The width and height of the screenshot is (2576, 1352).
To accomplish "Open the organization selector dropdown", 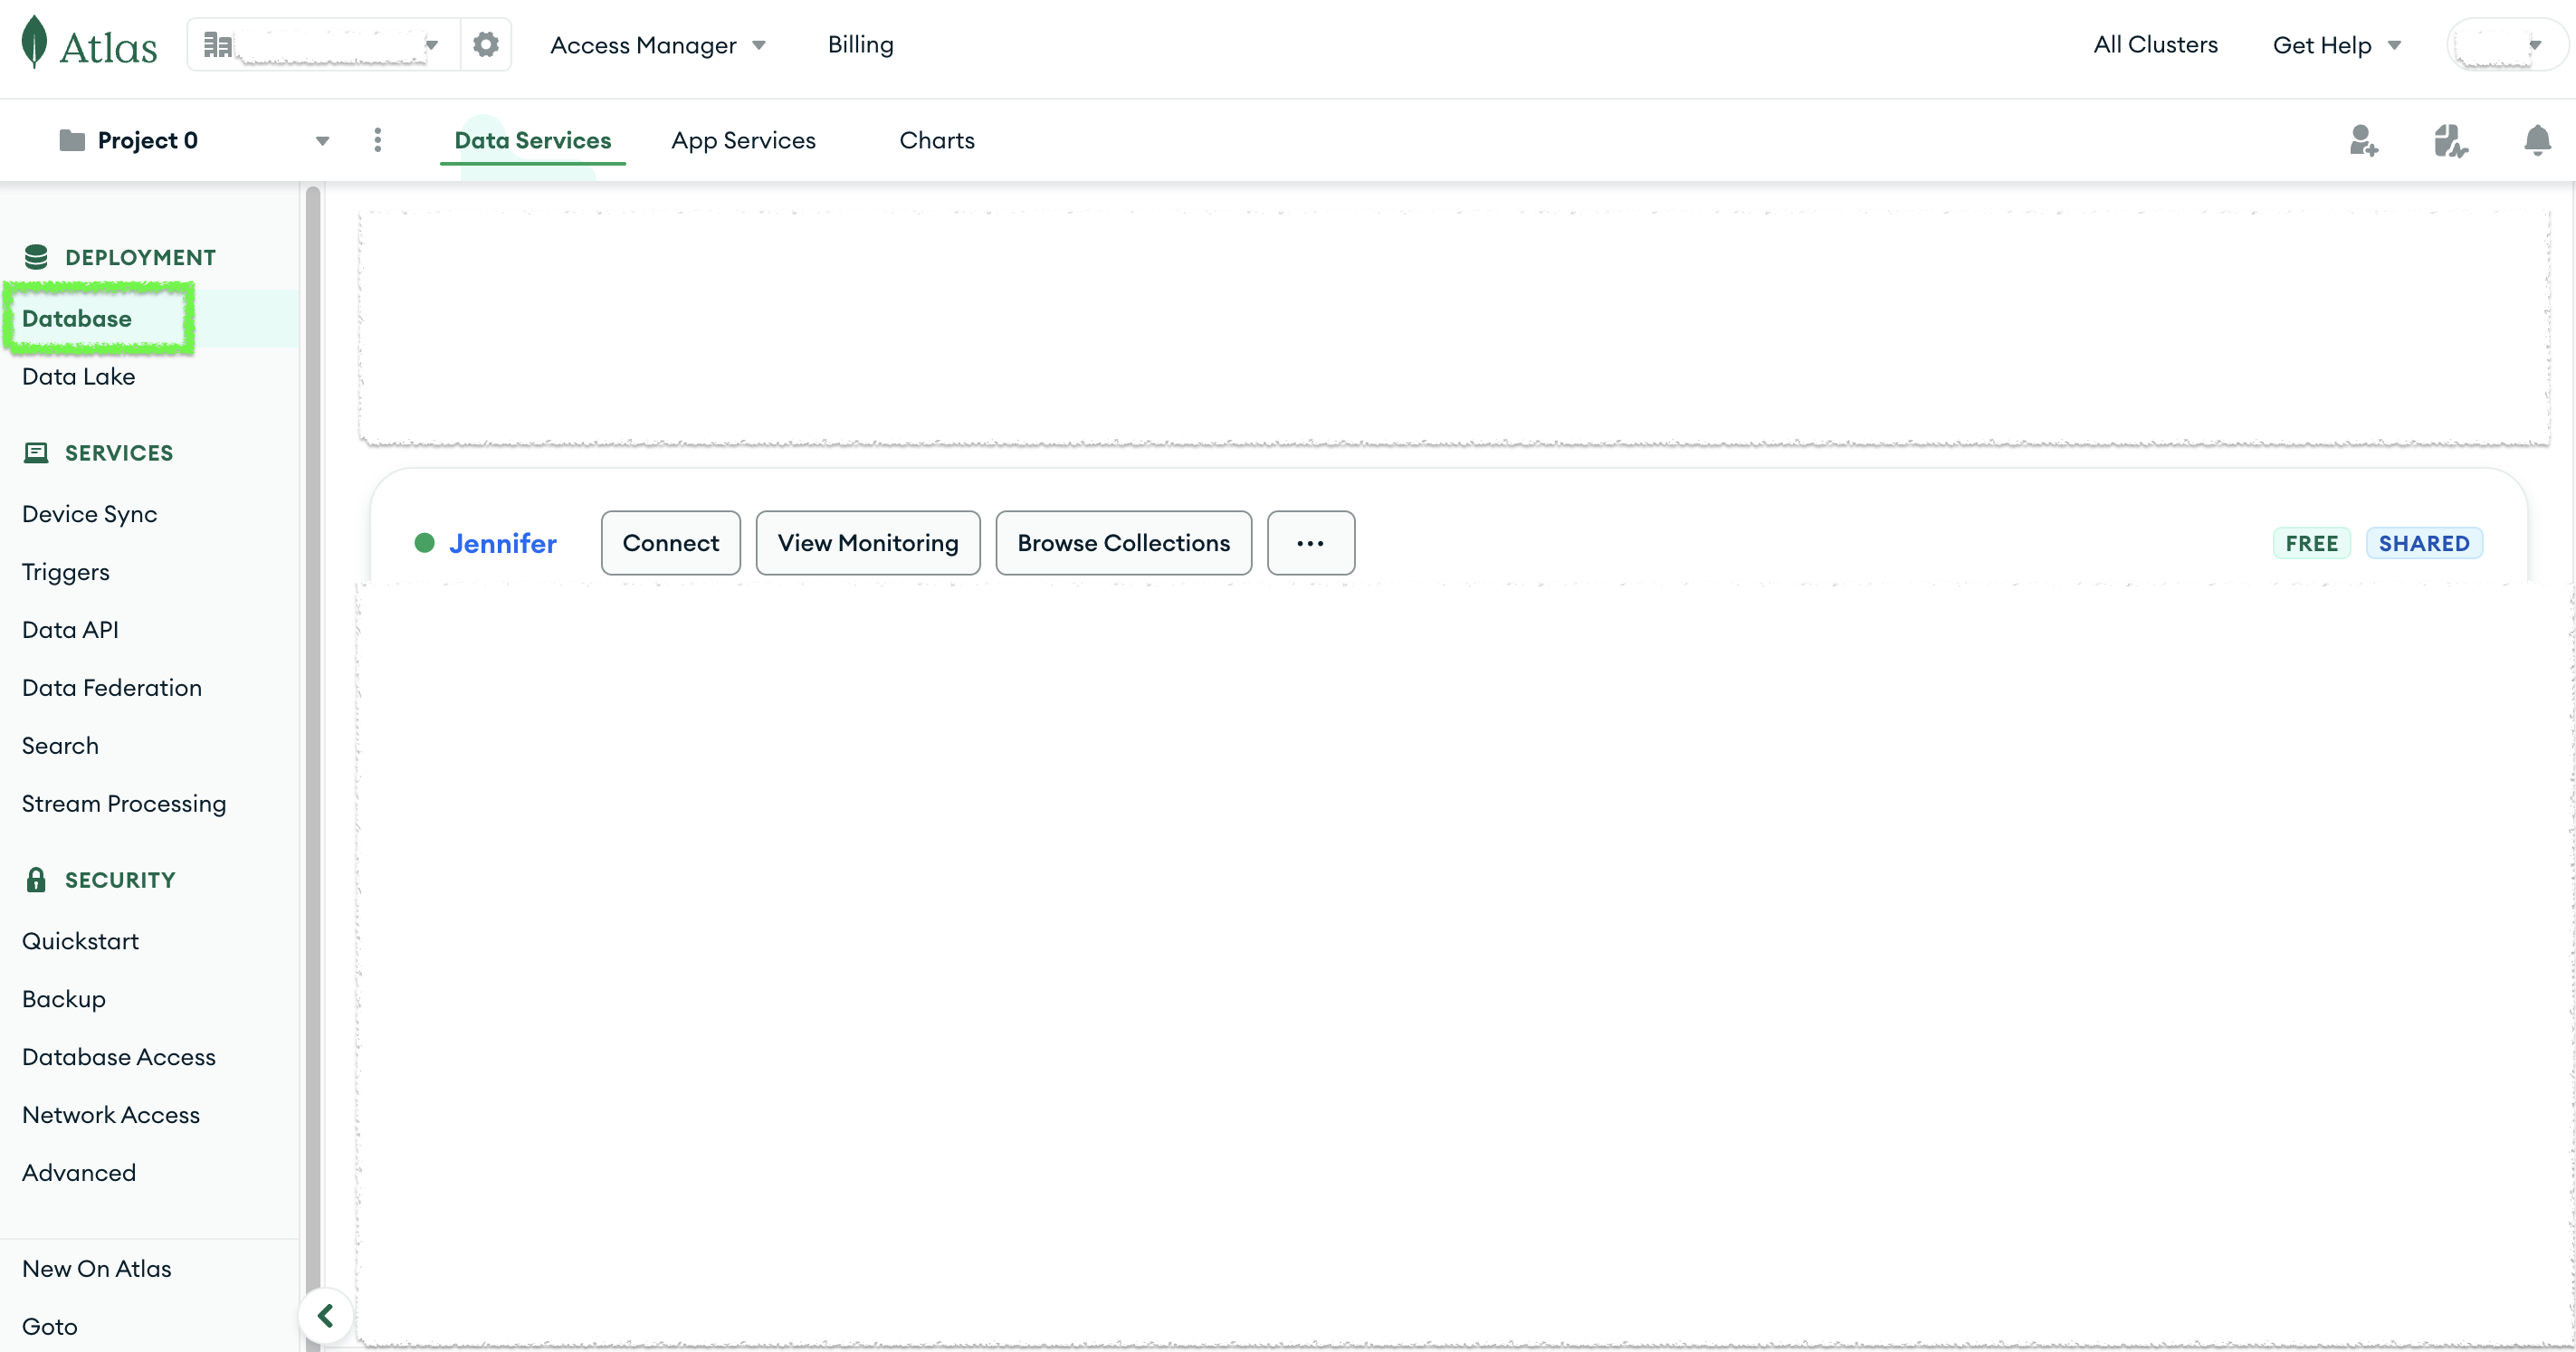I will tap(324, 44).
